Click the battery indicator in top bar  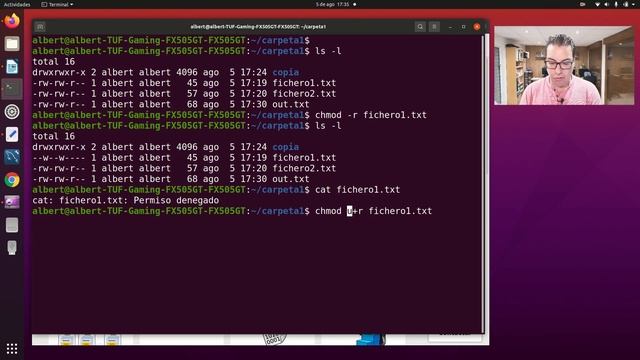pyautogui.click(x=626, y=4)
